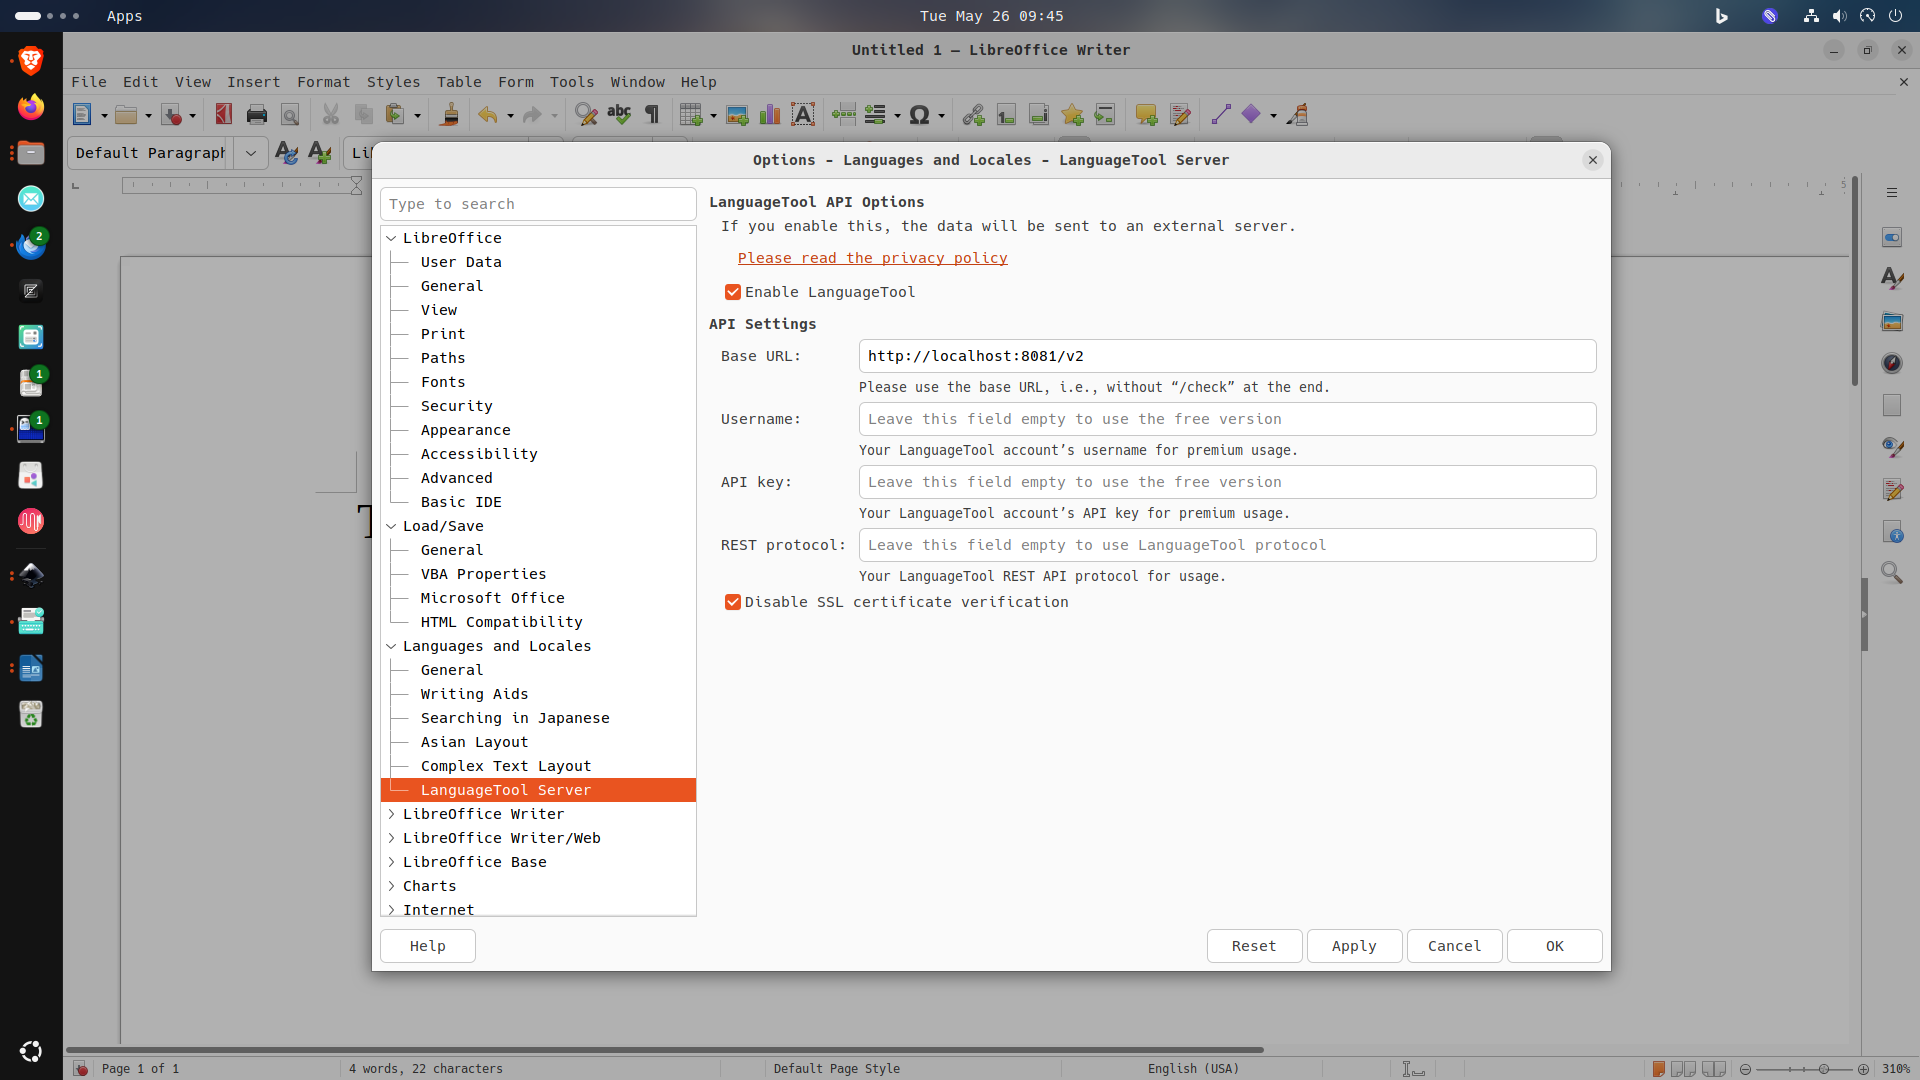Open the Tools menu
The image size is (1920, 1080).
[572, 82]
